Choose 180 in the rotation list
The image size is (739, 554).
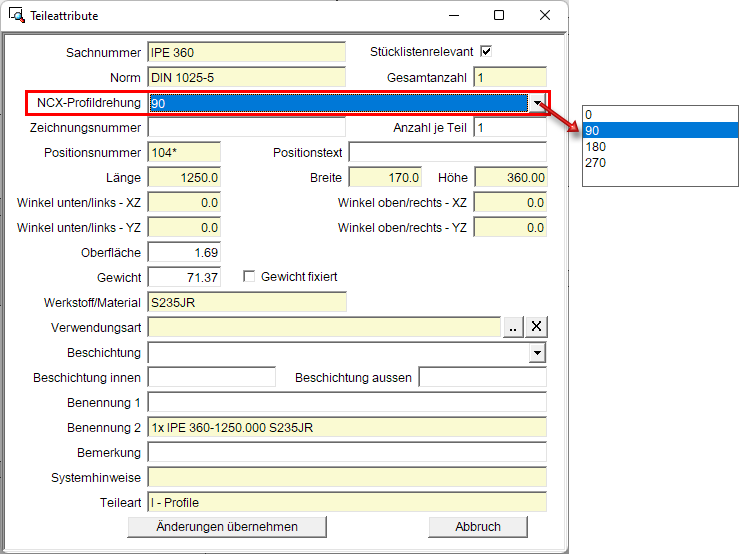click(x=660, y=147)
